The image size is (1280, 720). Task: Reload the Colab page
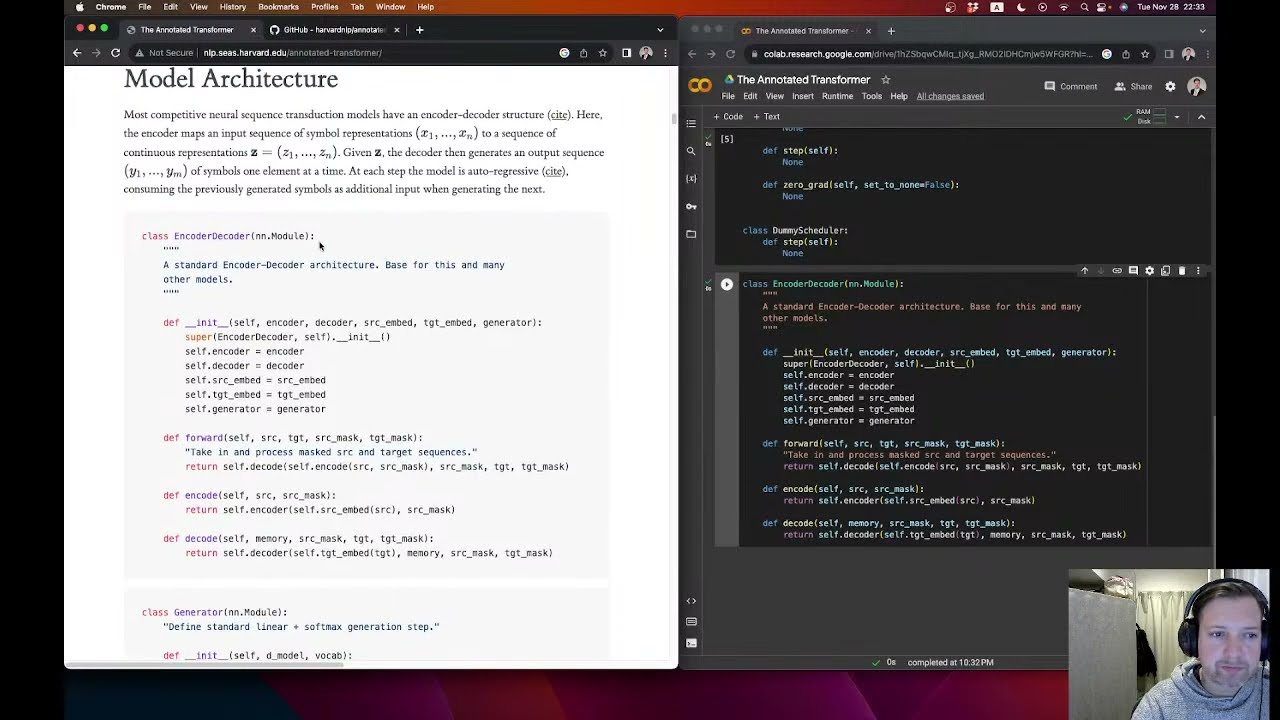click(x=730, y=54)
